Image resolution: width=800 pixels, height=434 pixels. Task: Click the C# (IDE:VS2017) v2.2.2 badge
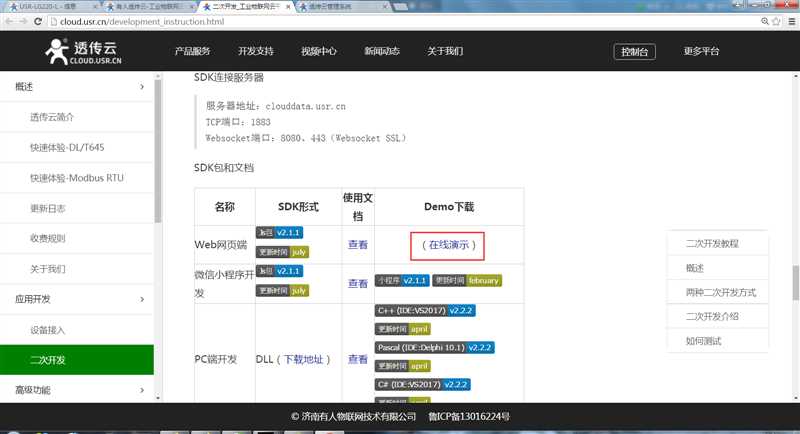coord(422,385)
